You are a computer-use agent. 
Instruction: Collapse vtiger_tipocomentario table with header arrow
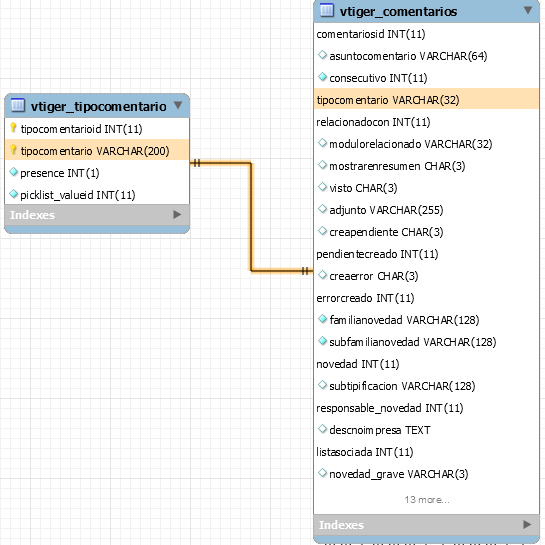click(x=178, y=105)
